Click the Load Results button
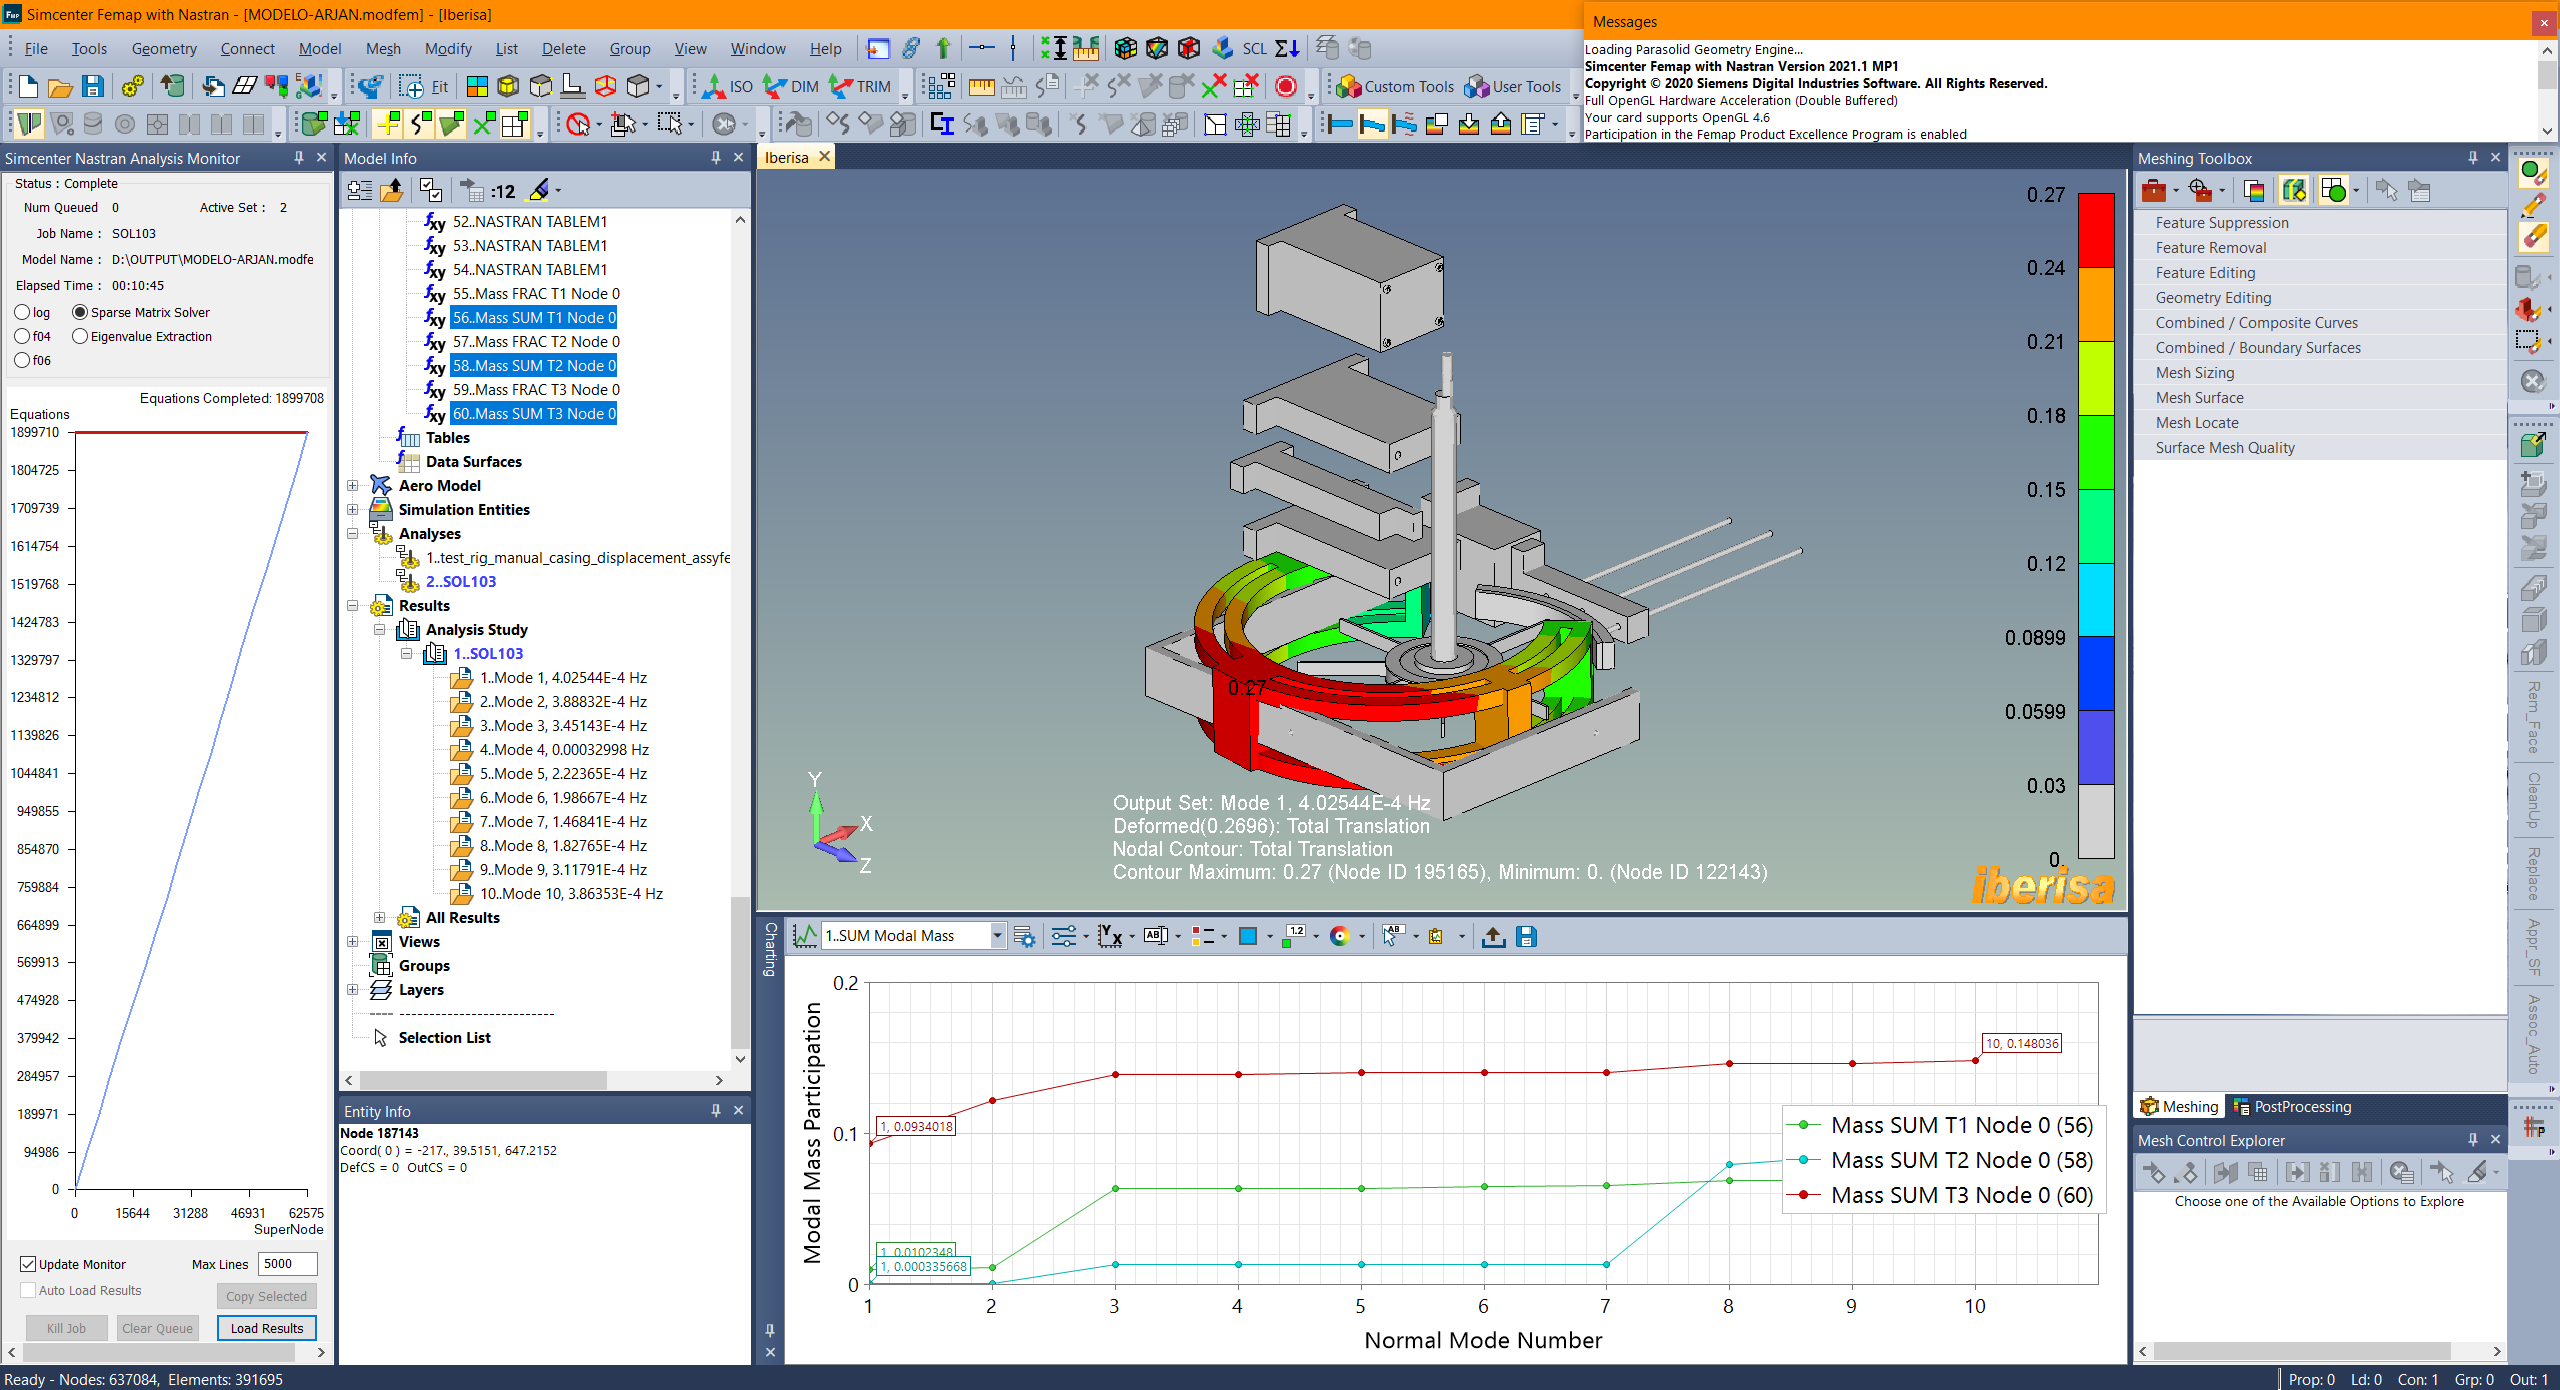 pyautogui.click(x=266, y=1328)
